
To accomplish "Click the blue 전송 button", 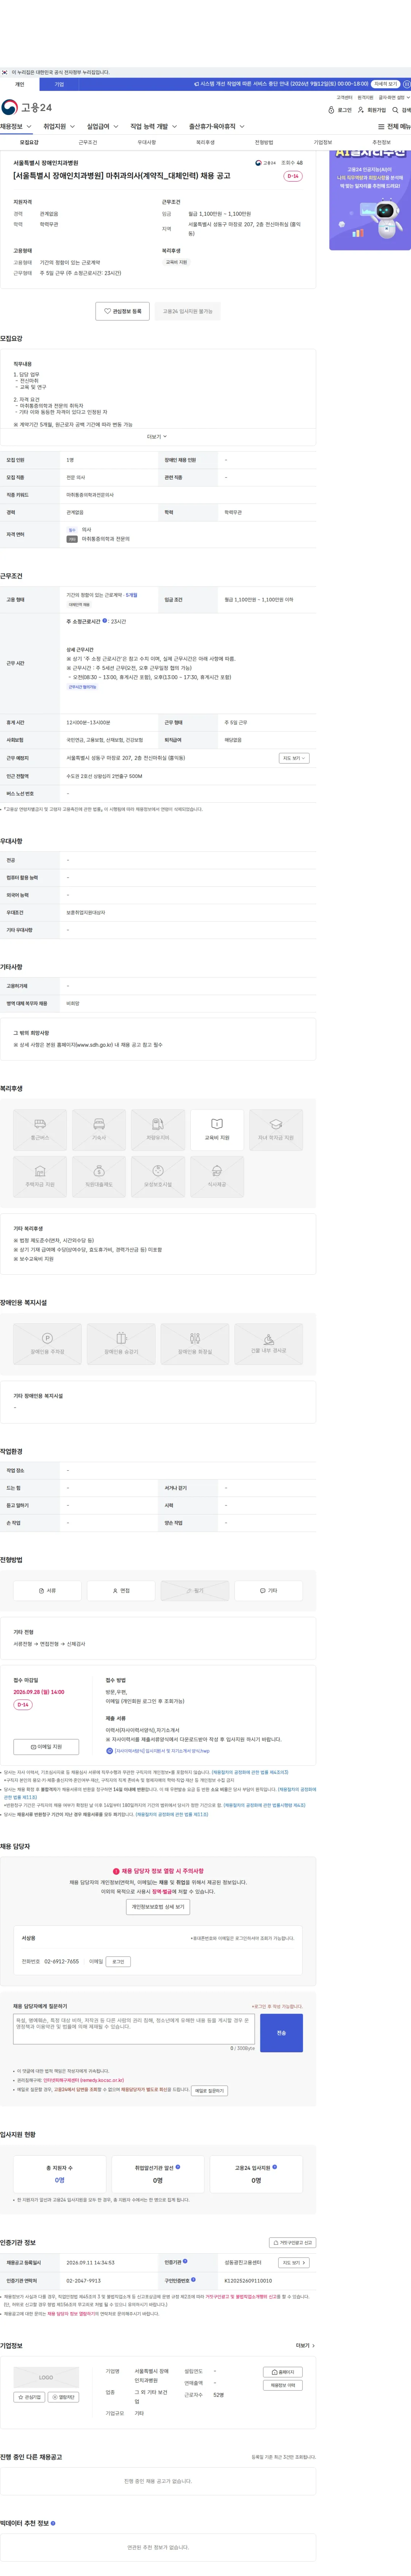I will coord(281,2032).
